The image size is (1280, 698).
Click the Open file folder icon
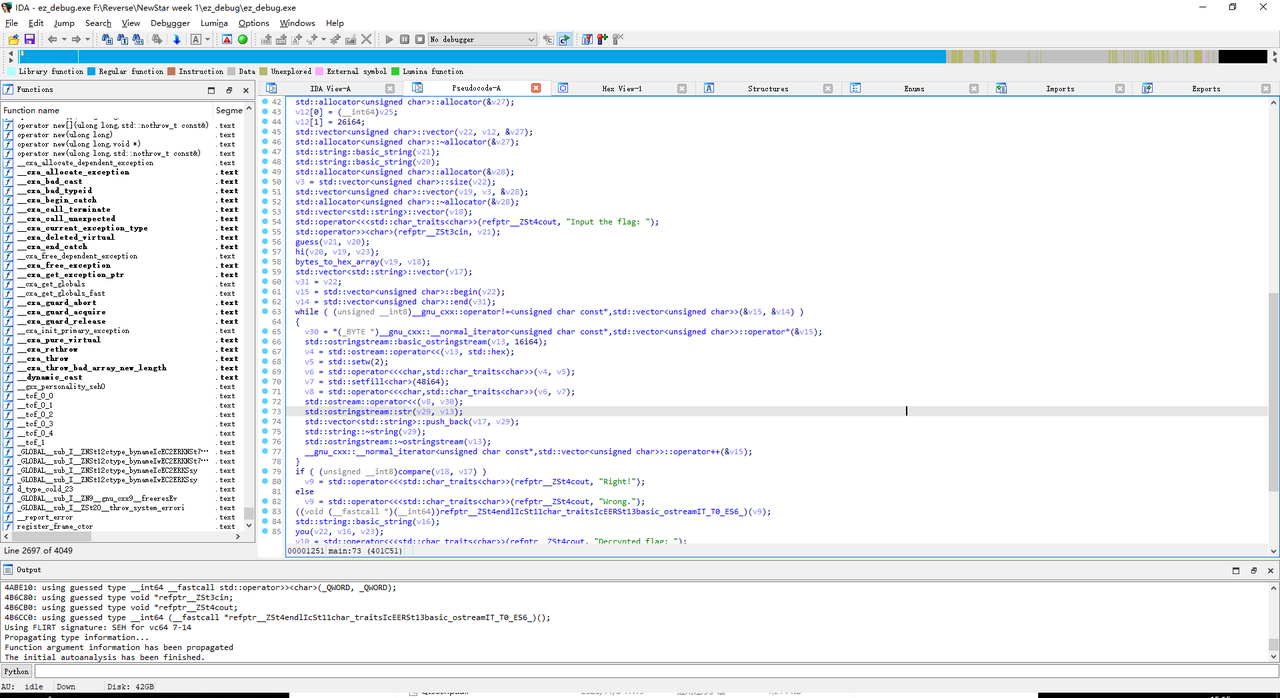[13, 39]
